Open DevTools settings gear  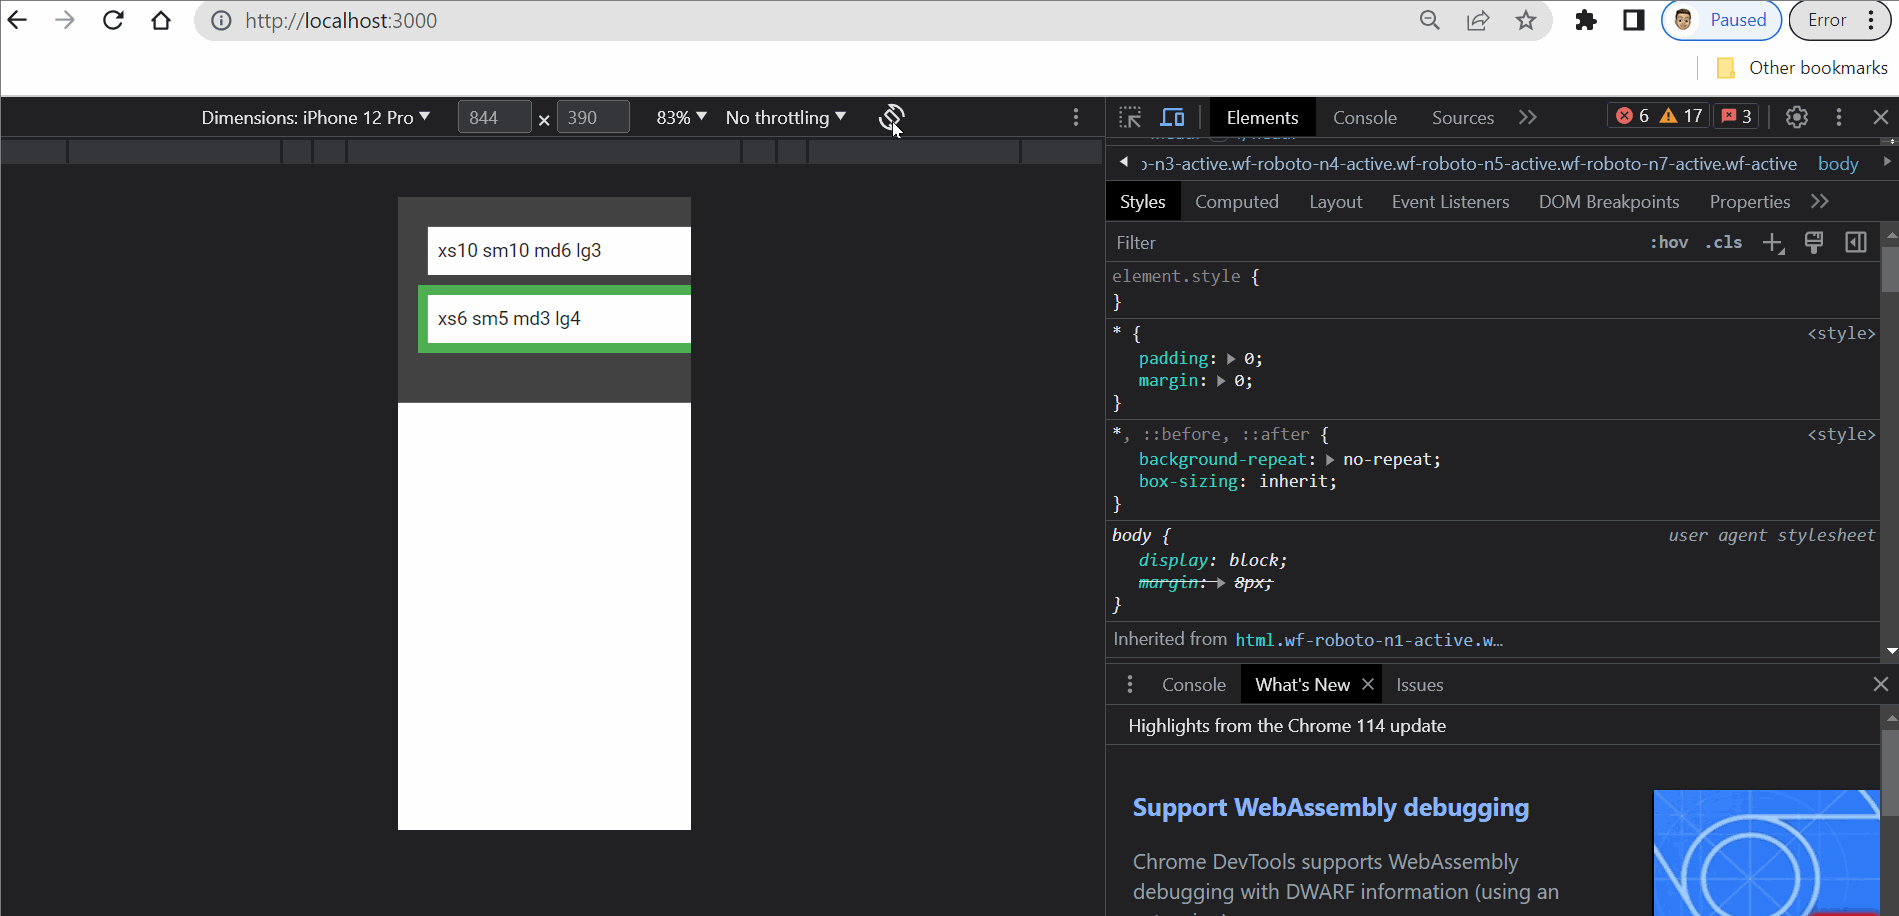tap(1797, 117)
